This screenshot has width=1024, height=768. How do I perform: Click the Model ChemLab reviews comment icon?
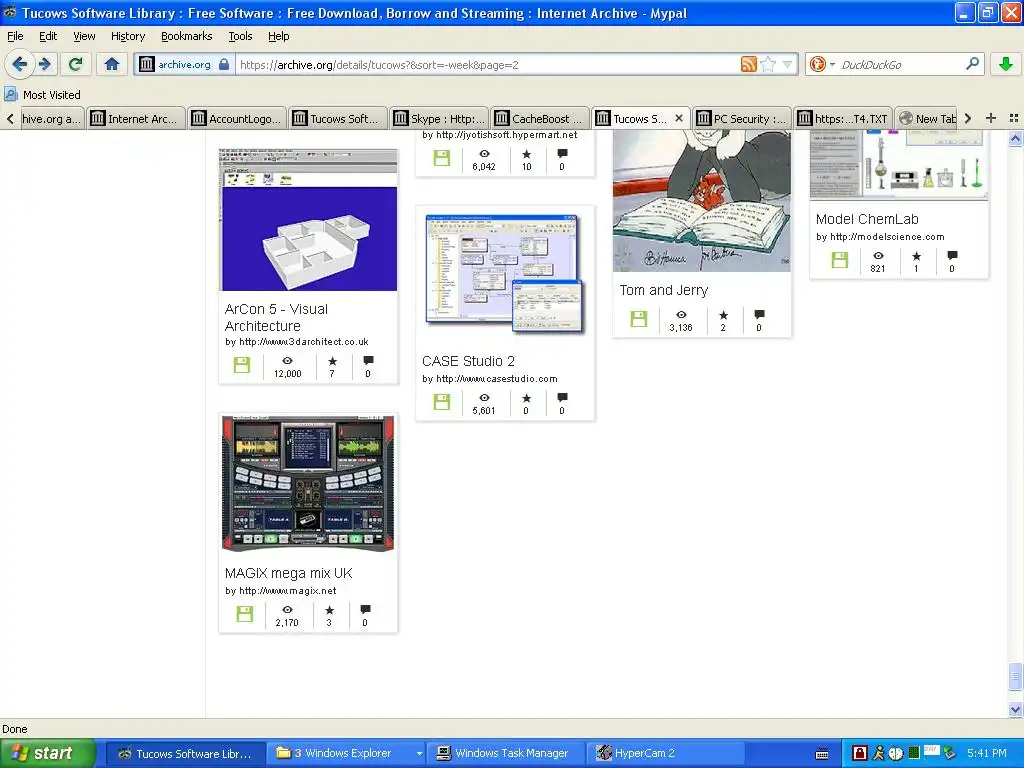tap(952, 255)
